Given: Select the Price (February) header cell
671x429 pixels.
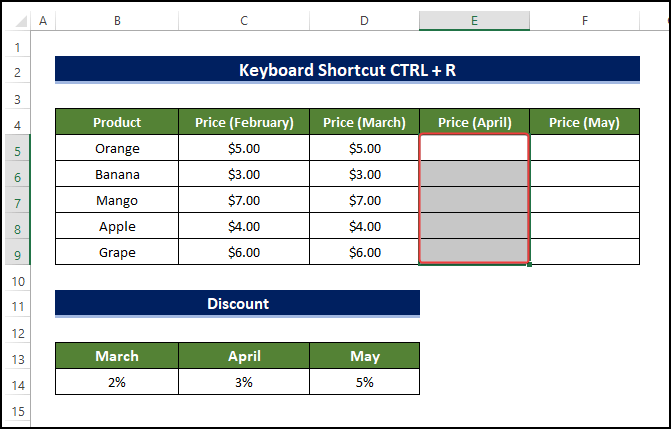Looking at the screenshot, I should (x=244, y=123).
